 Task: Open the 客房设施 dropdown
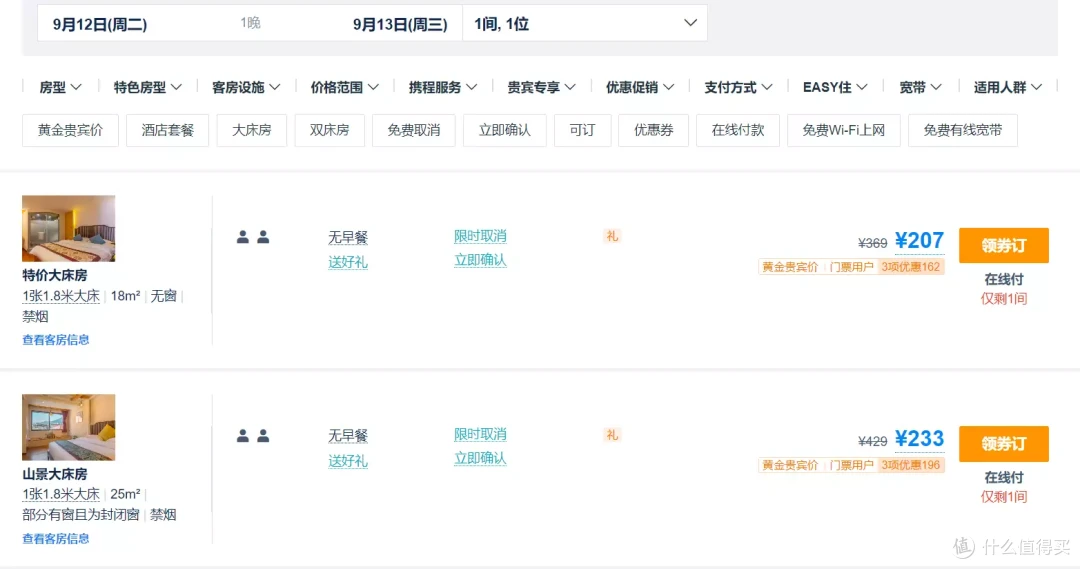click(x=246, y=87)
